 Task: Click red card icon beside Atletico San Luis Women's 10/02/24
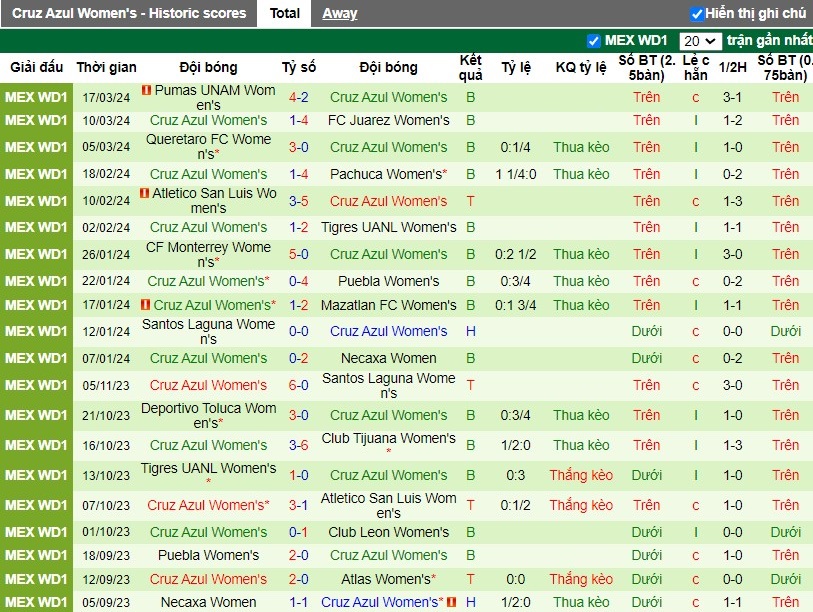tap(145, 193)
